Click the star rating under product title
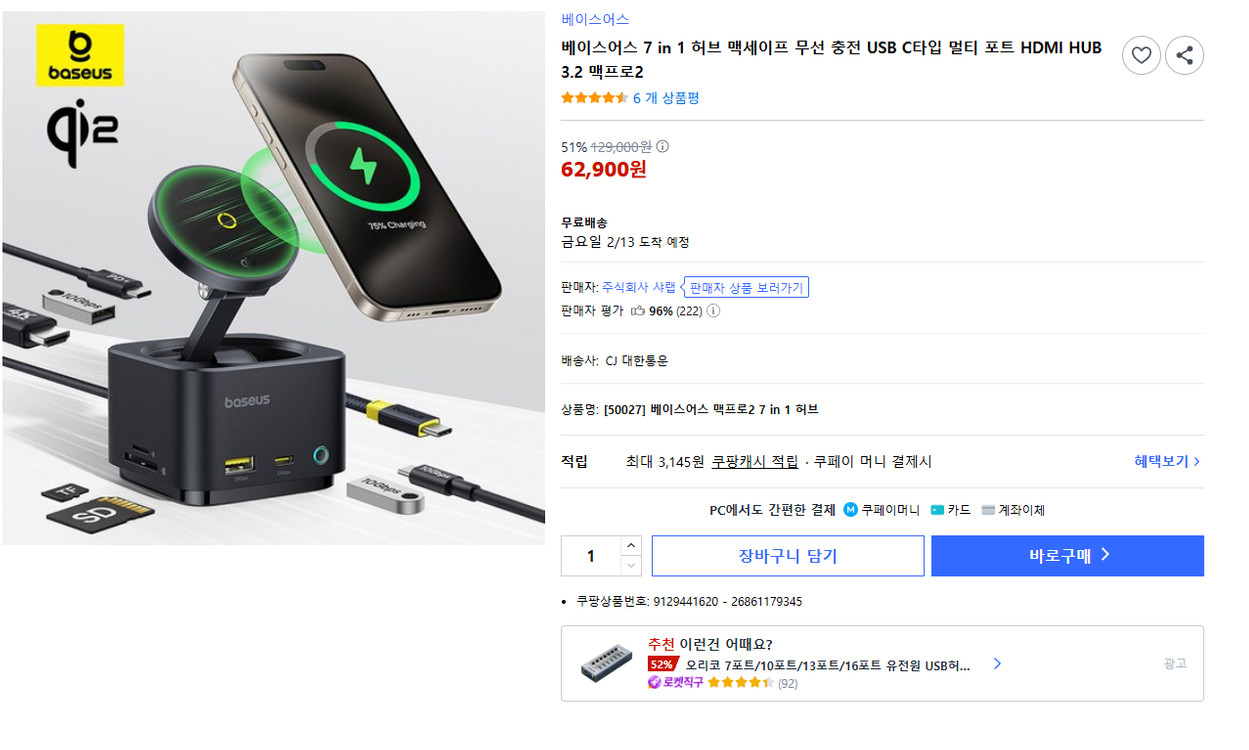The height and width of the screenshot is (750, 1249). coord(591,98)
